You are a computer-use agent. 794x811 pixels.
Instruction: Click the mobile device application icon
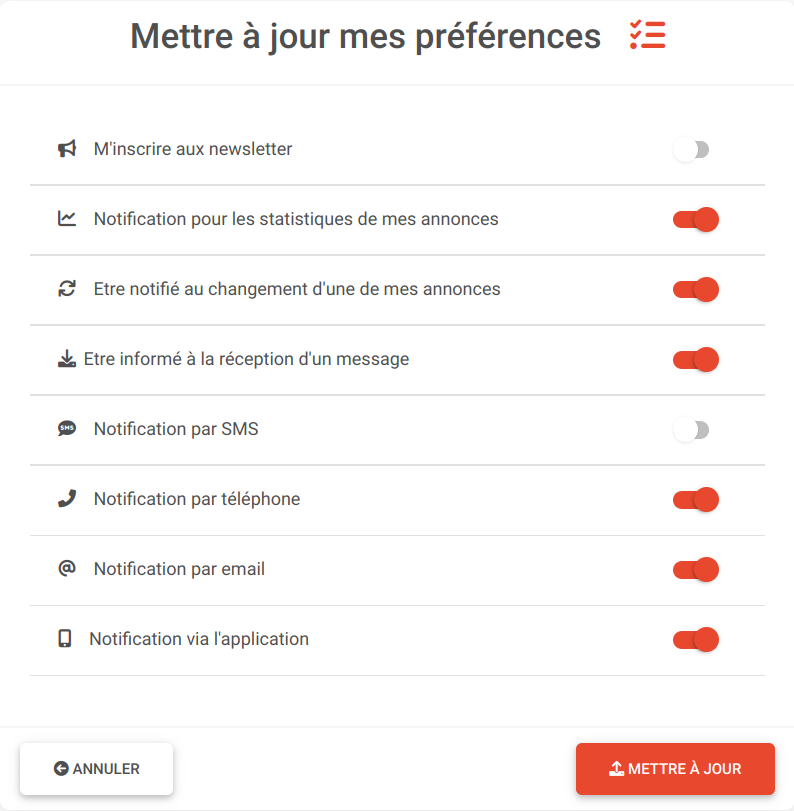point(65,639)
